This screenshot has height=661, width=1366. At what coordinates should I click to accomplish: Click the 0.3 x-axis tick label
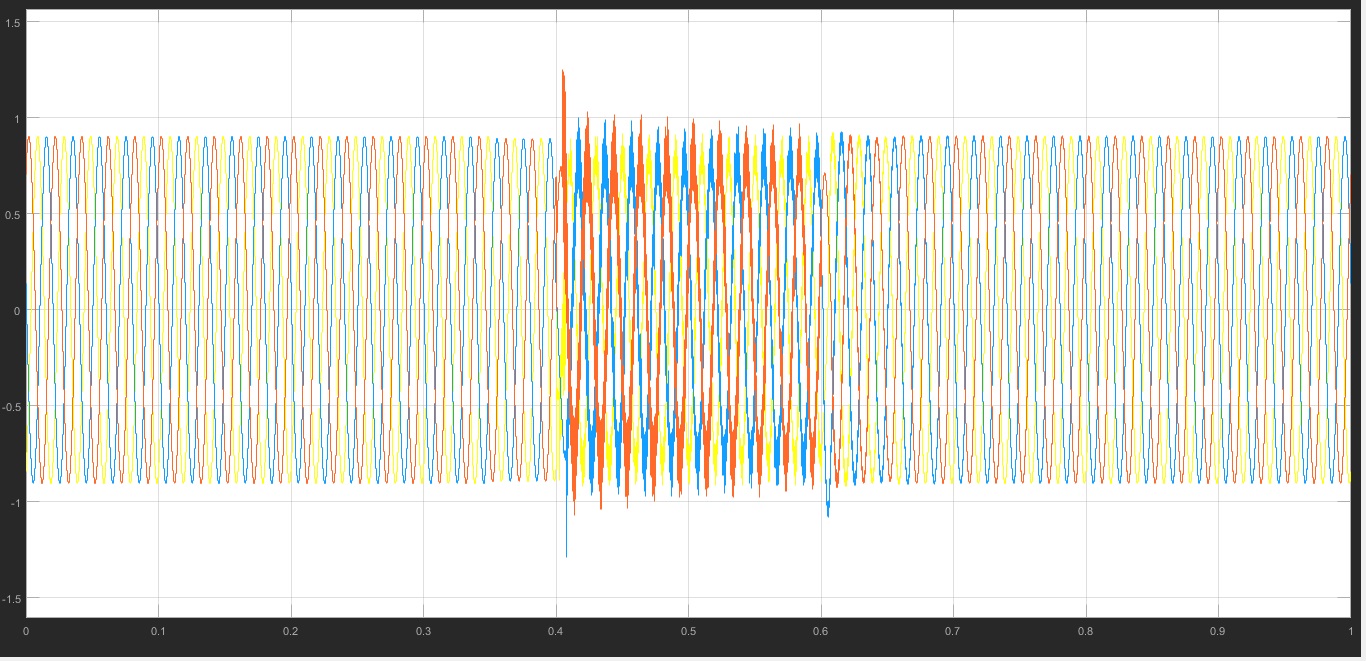pyautogui.click(x=423, y=632)
